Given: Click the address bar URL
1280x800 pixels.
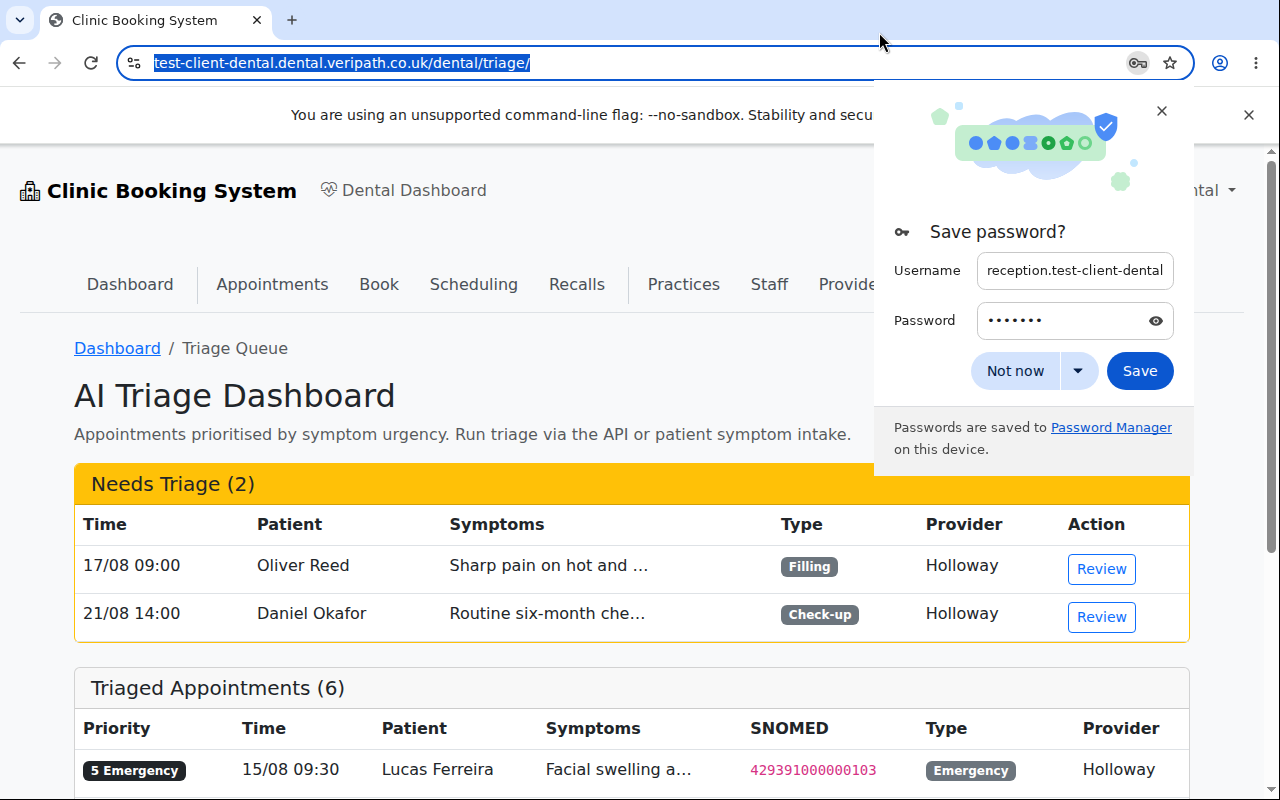Looking at the screenshot, I should click(x=341, y=63).
